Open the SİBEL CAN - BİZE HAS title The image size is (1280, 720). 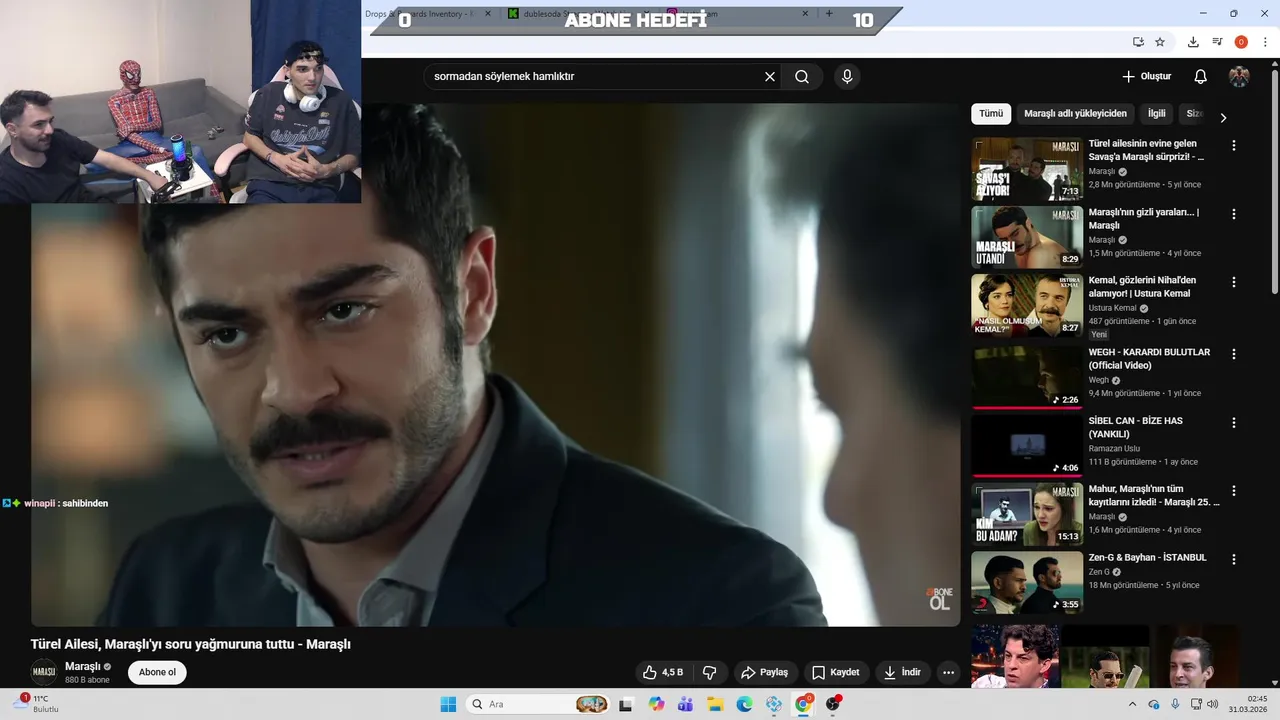pyautogui.click(x=1136, y=427)
